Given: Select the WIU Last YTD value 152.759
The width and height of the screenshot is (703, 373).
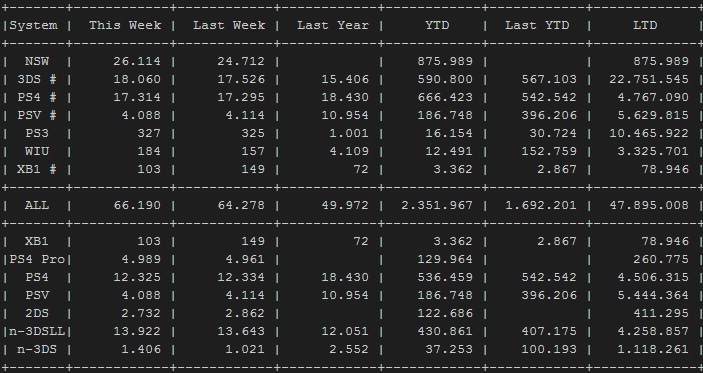Looking at the screenshot, I should coord(549,151).
